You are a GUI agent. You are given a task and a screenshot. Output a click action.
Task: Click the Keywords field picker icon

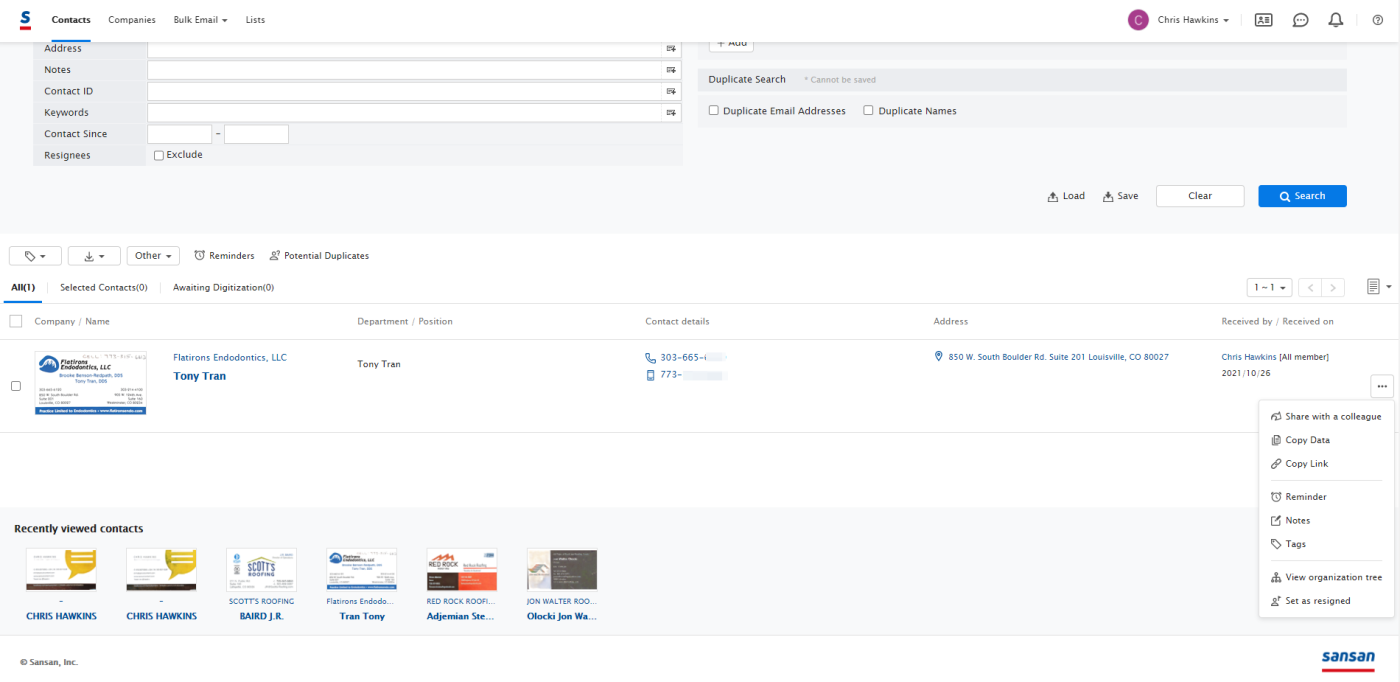(x=671, y=113)
